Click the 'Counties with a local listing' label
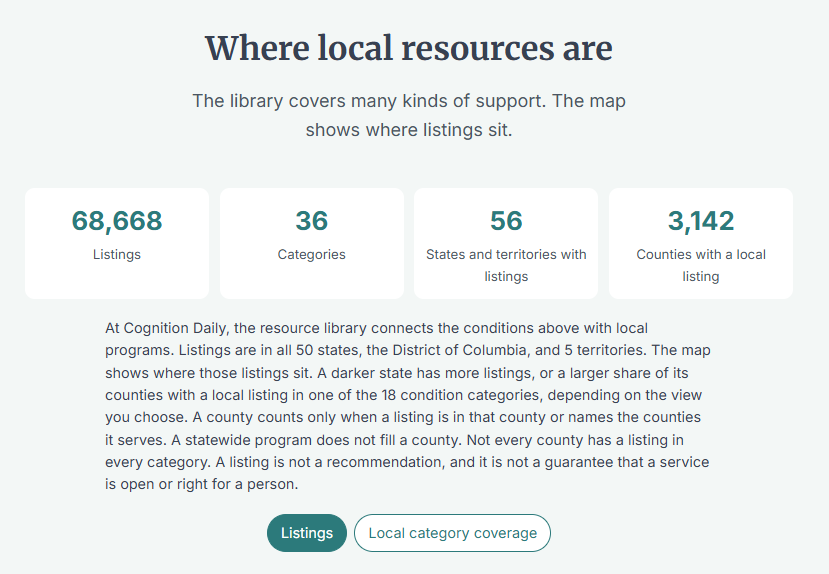This screenshot has width=829, height=574. pyautogui.click(x=701, y=265)
